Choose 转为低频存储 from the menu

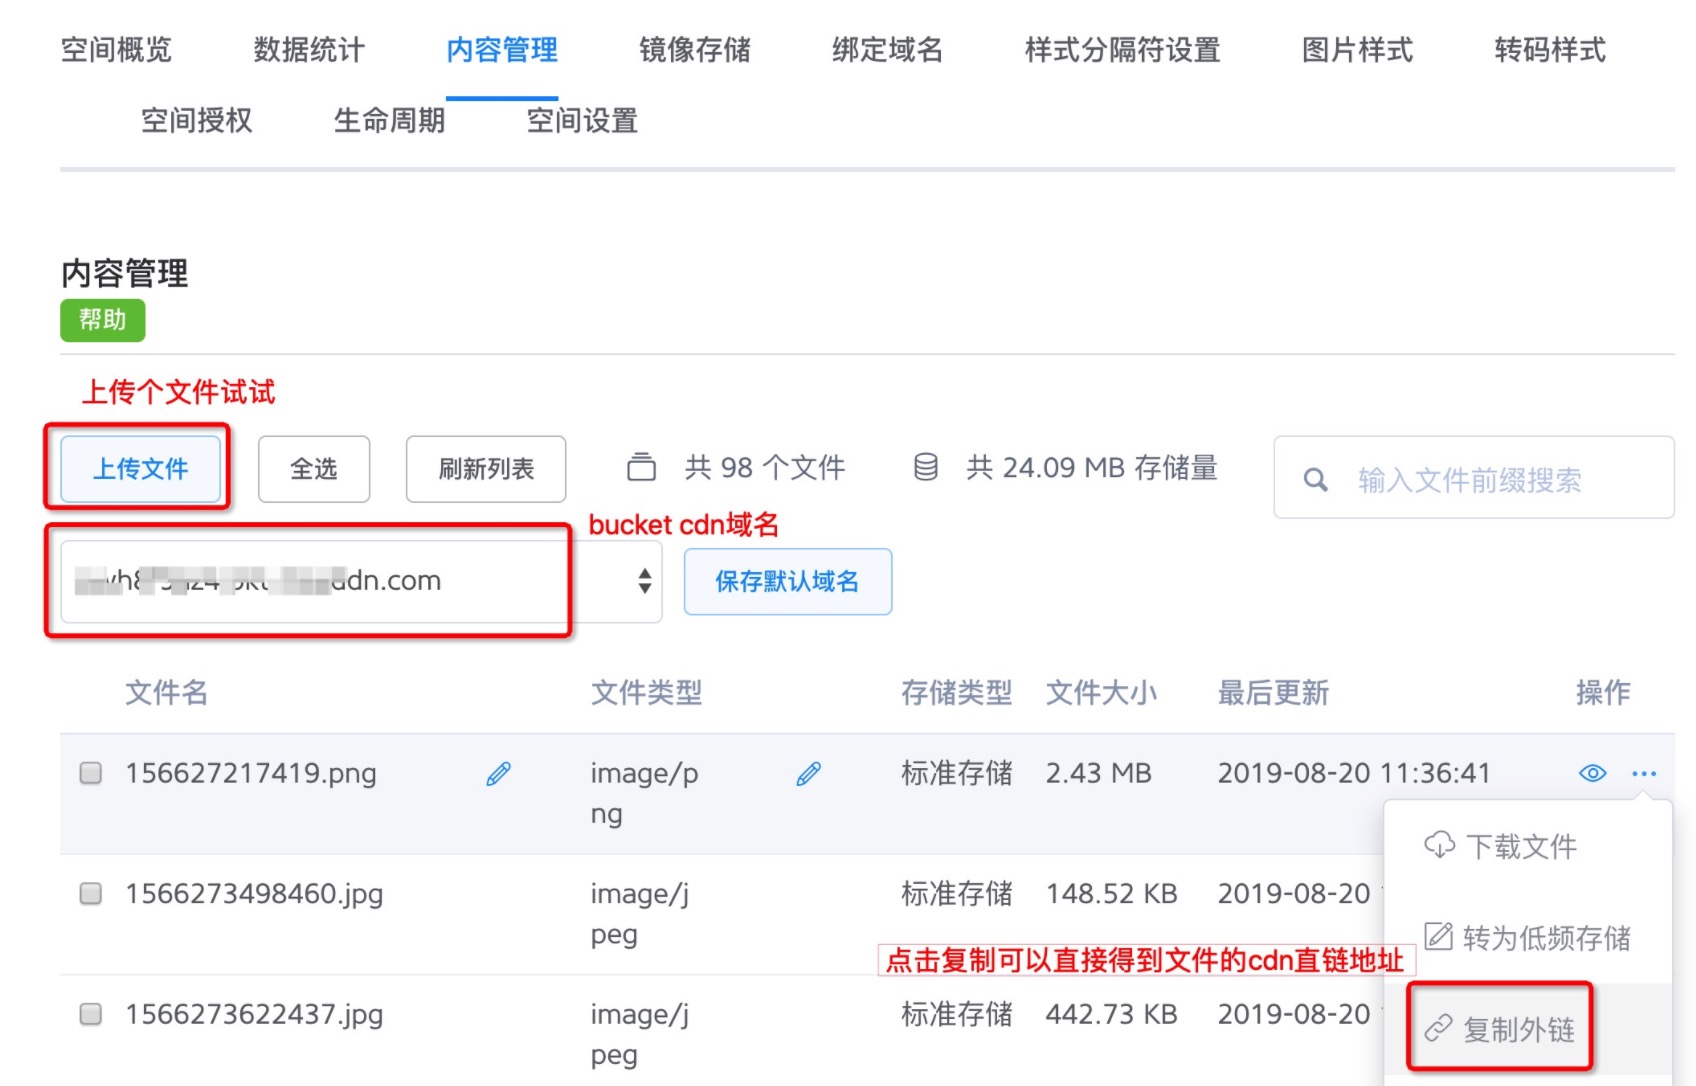tap(1528, 937)
